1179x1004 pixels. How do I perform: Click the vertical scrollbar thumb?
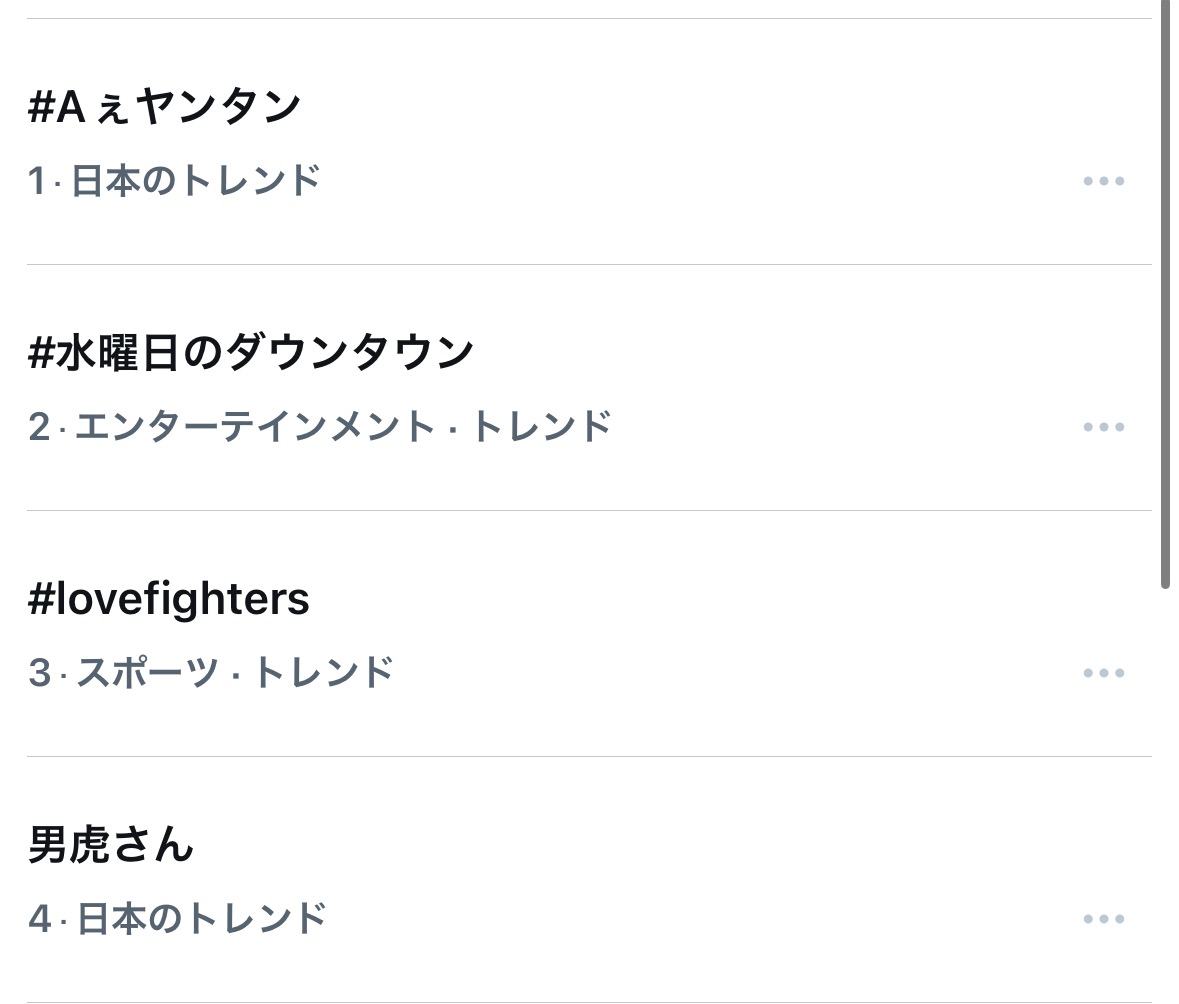1165,300
